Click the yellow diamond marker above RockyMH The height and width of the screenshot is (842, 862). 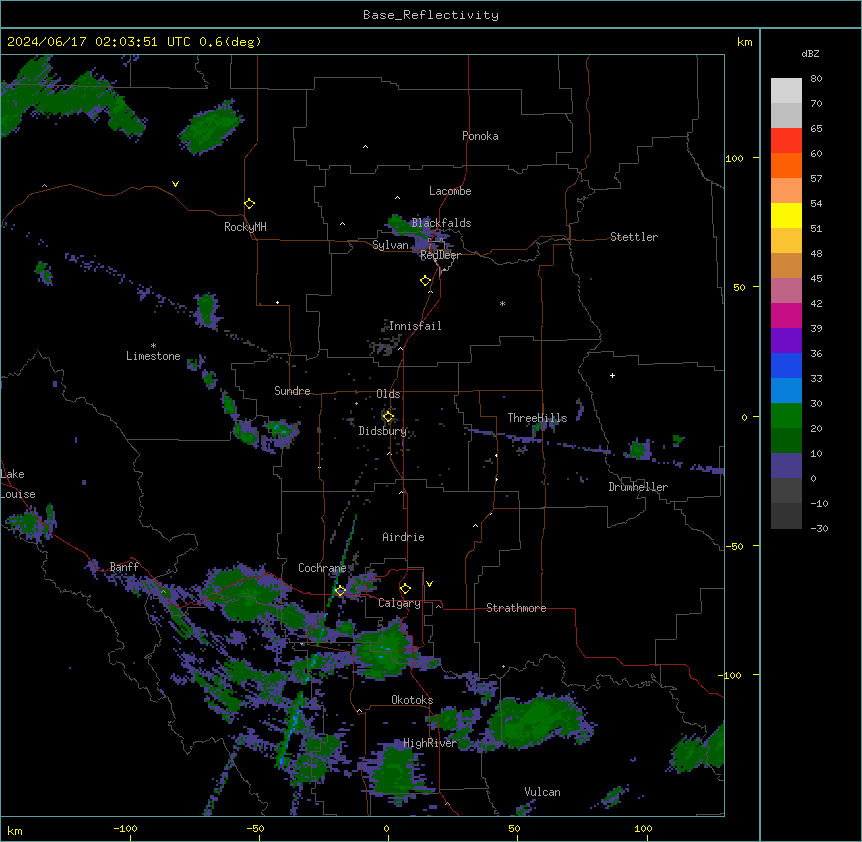(x=249, y=204)
